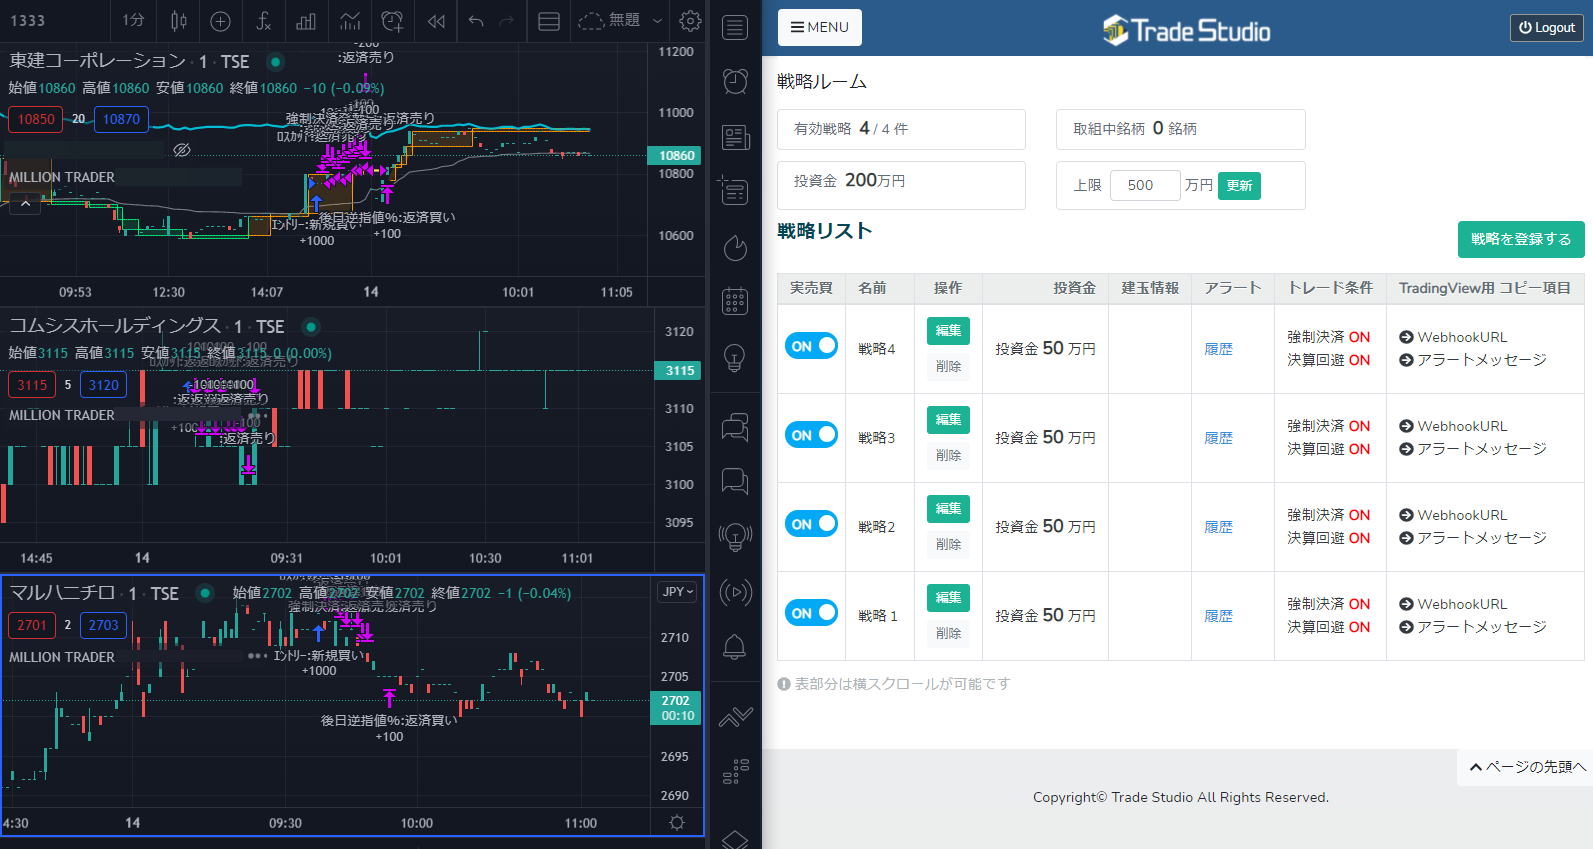Image resolution: width=1593 pixels, height=849 pixels.
Task: Toggle the hidden eye icon on the chart indicator
Action: click(x=182, y=150)
